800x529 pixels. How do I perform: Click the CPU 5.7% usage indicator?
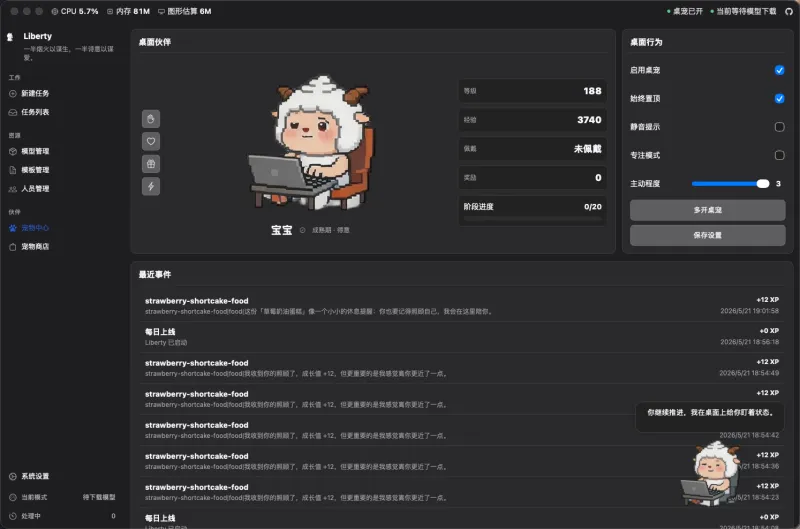click(x=74, y=11)
